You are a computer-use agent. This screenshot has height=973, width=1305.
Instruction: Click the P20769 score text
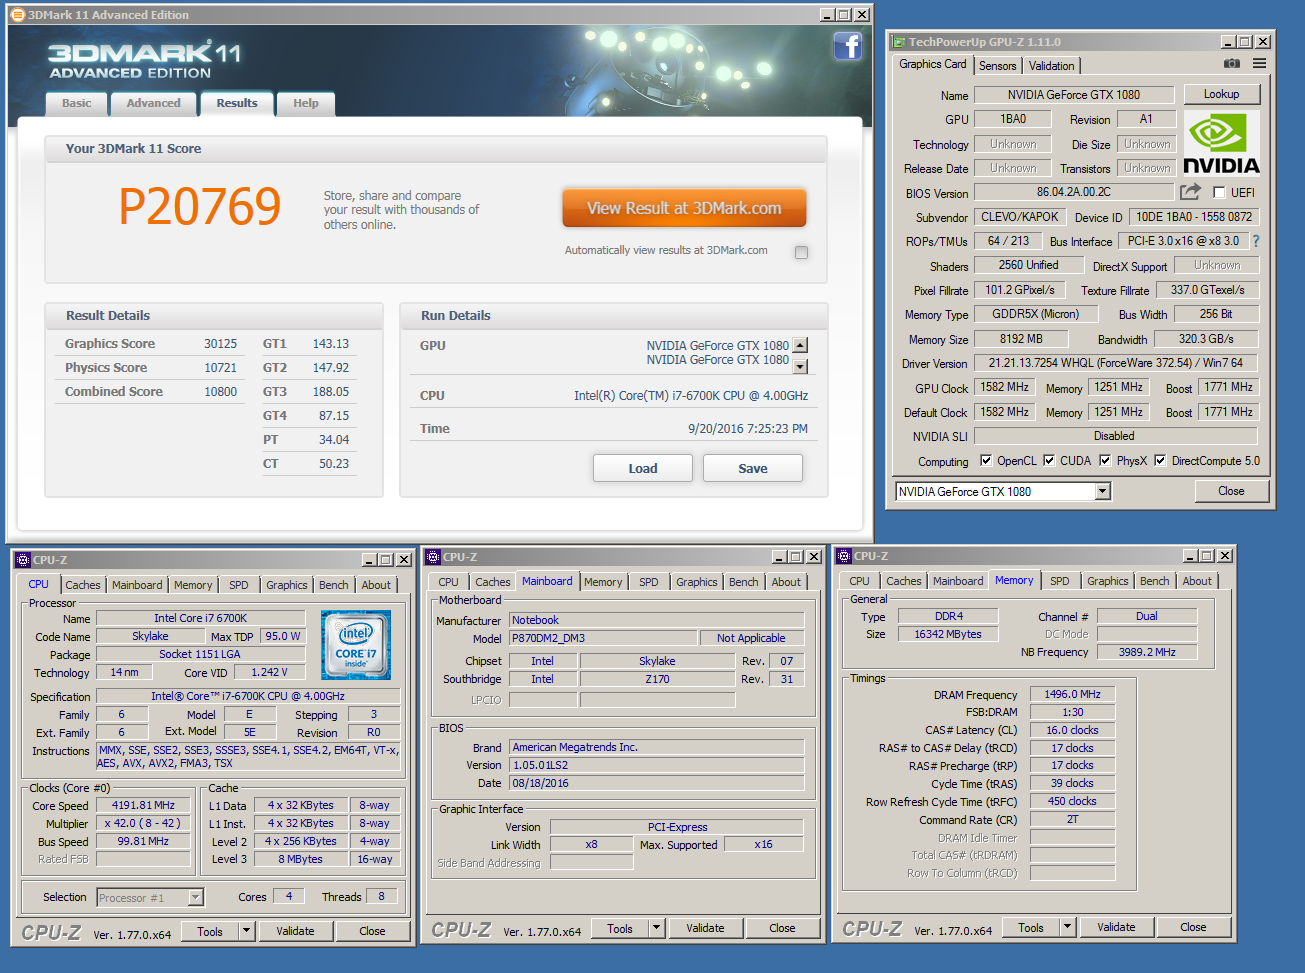[200, 206]
